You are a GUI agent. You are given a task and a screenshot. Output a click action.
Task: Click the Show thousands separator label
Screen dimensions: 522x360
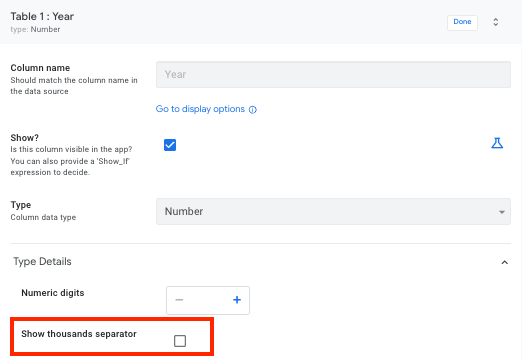click(x=79, y=334)
